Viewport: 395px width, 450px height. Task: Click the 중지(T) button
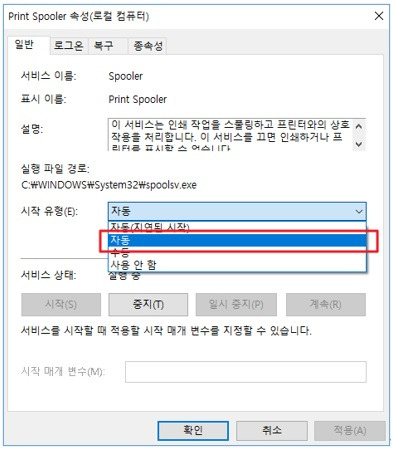[x=148, y=304]
